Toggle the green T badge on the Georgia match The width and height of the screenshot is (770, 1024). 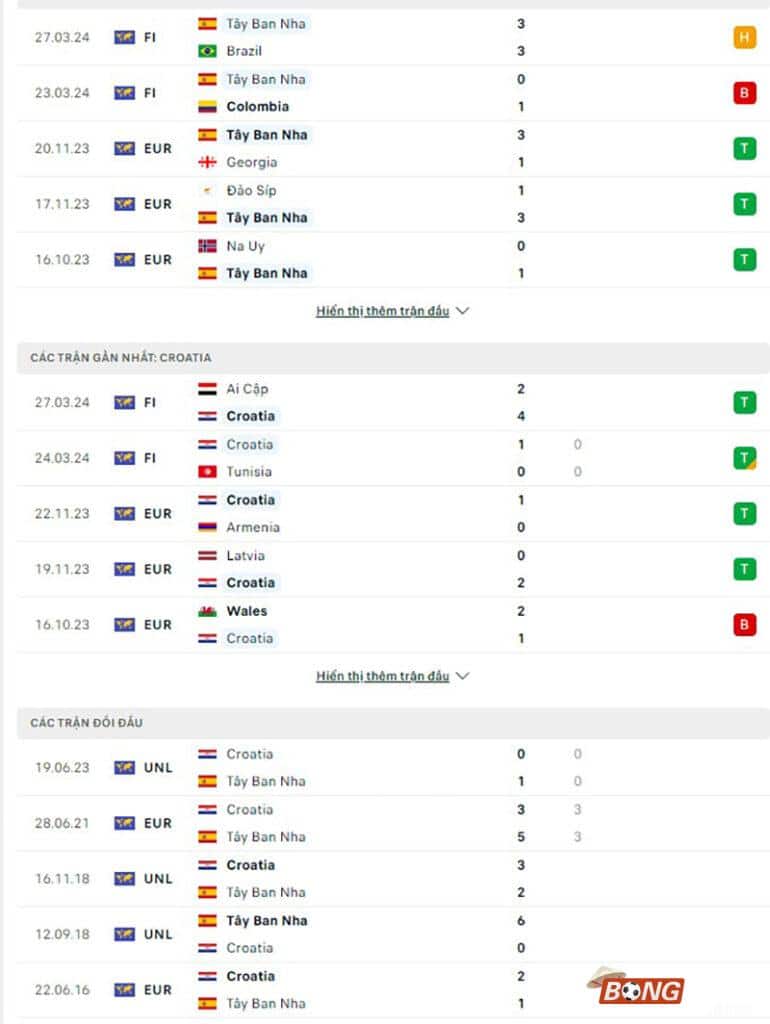[x=744, y=148]
